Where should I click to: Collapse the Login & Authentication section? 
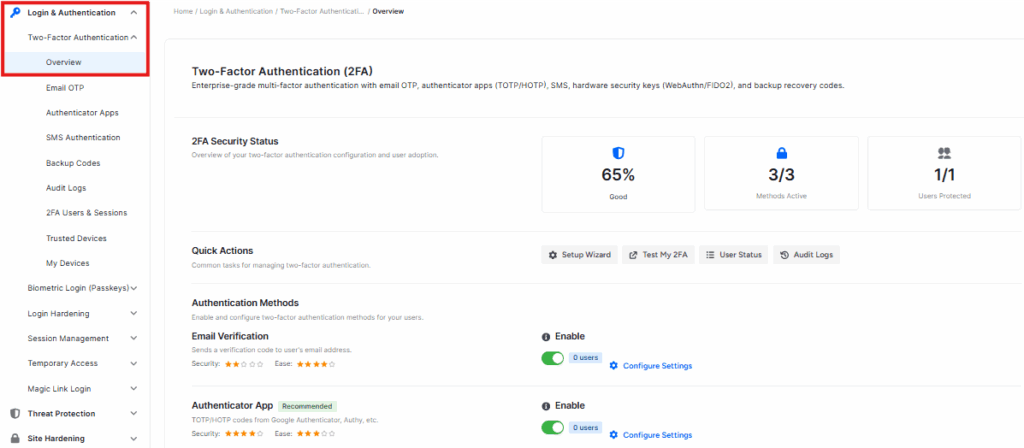point(133,12)
